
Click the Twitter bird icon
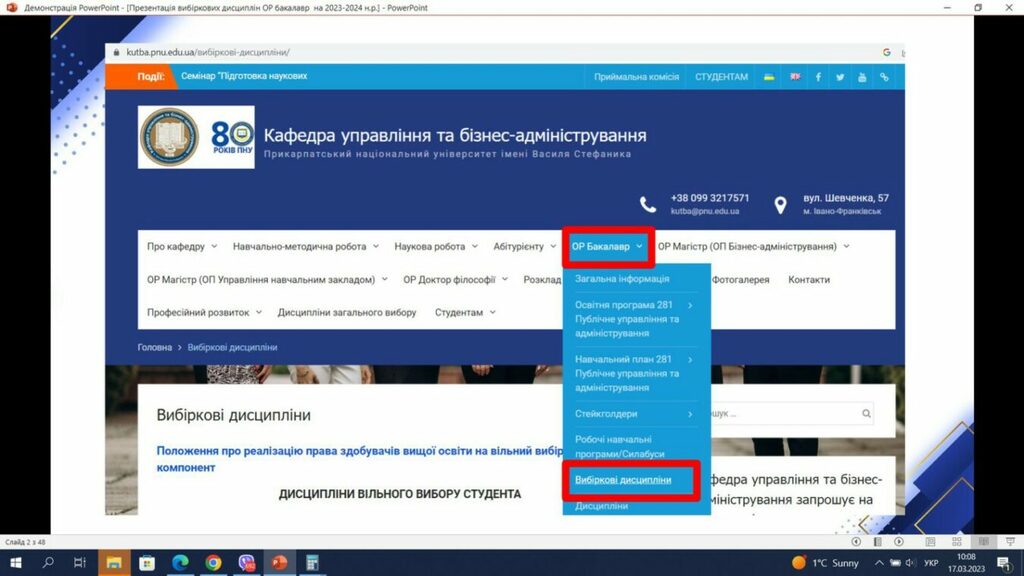click(838, 76)
